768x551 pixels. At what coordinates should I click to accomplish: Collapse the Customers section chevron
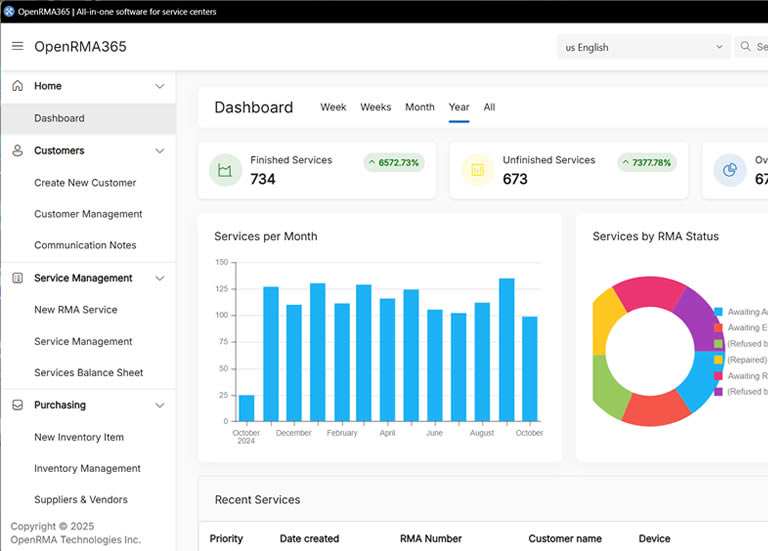159,151
